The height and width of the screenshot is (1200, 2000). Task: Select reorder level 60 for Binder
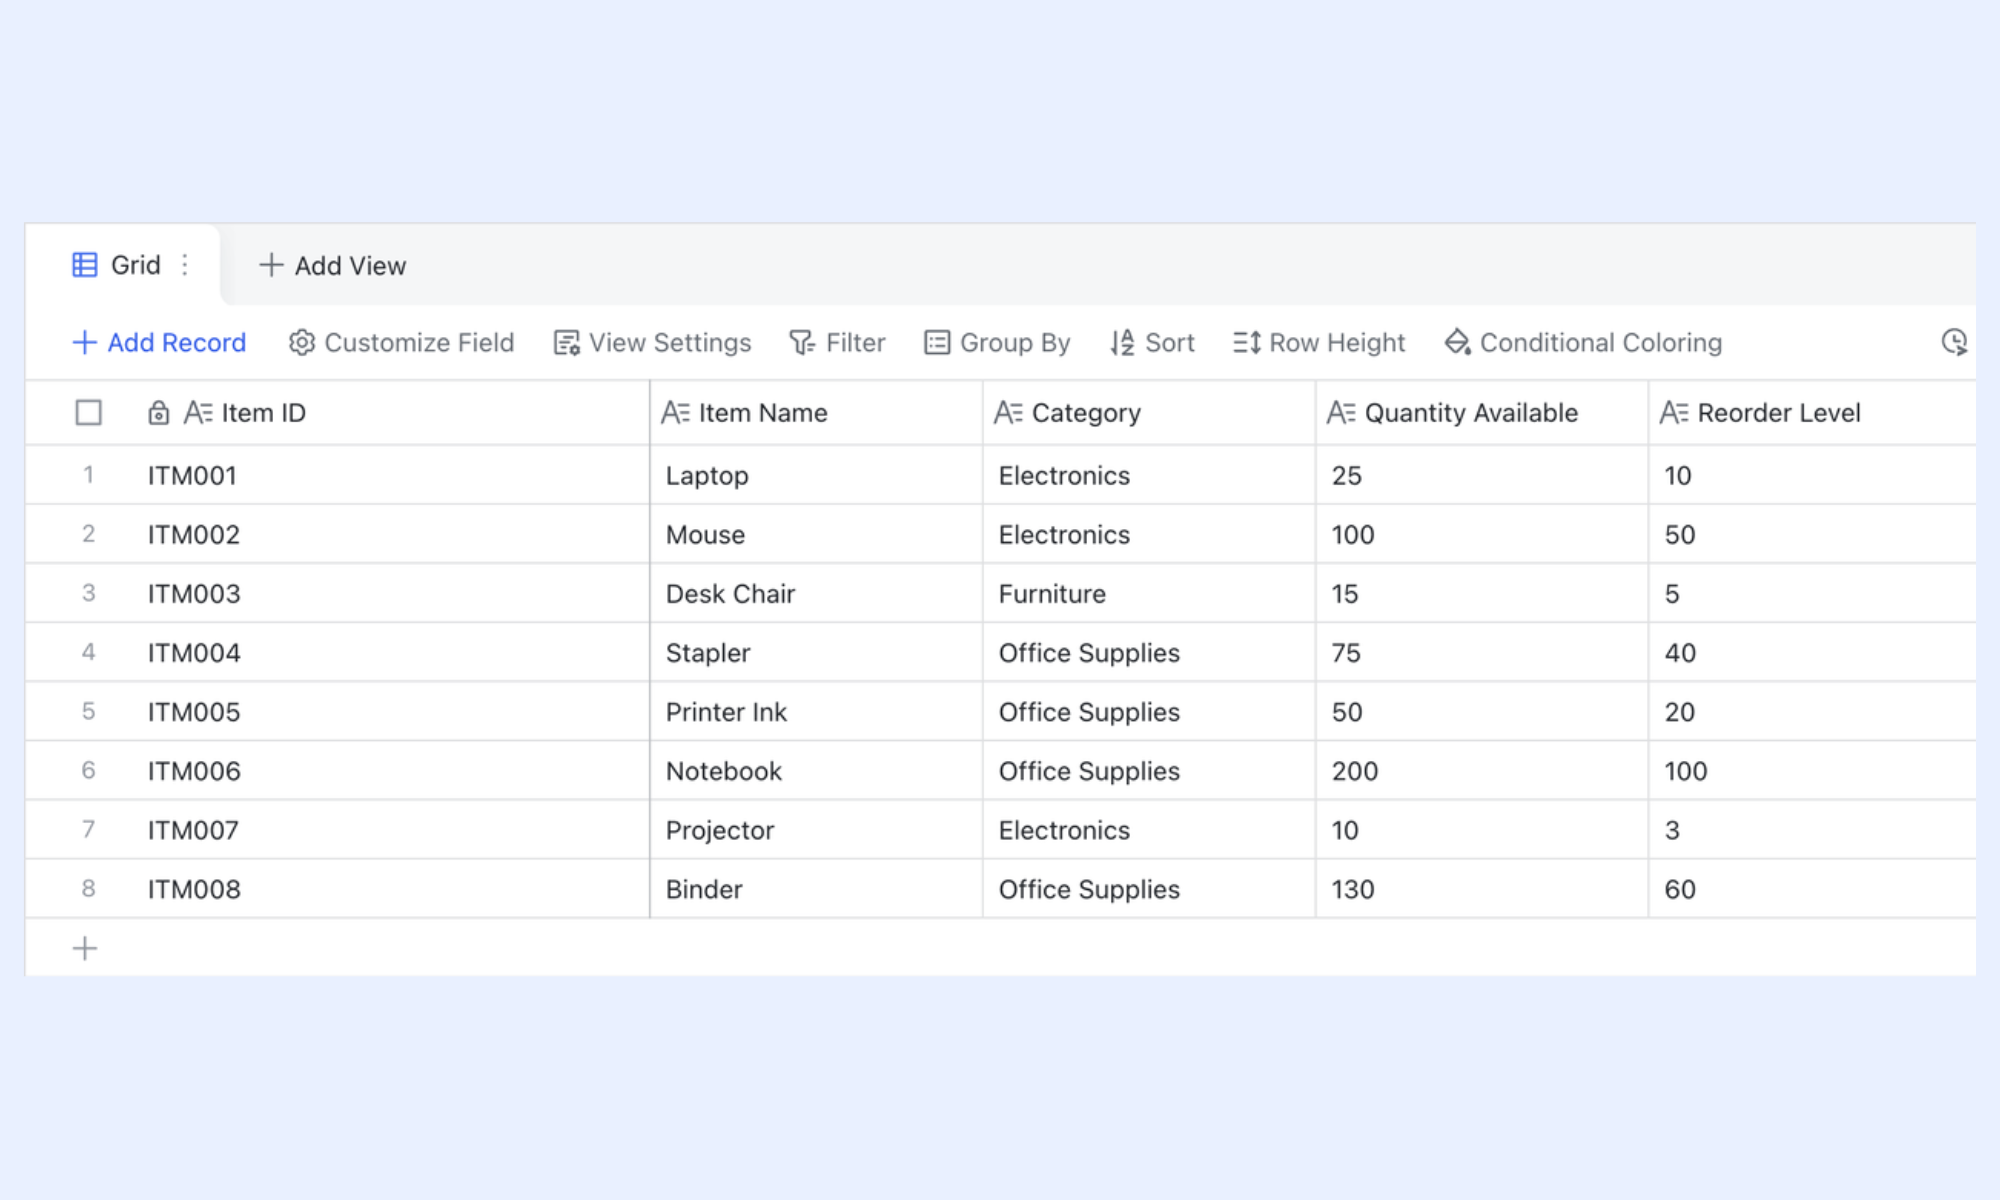(x=1812, y=888)
